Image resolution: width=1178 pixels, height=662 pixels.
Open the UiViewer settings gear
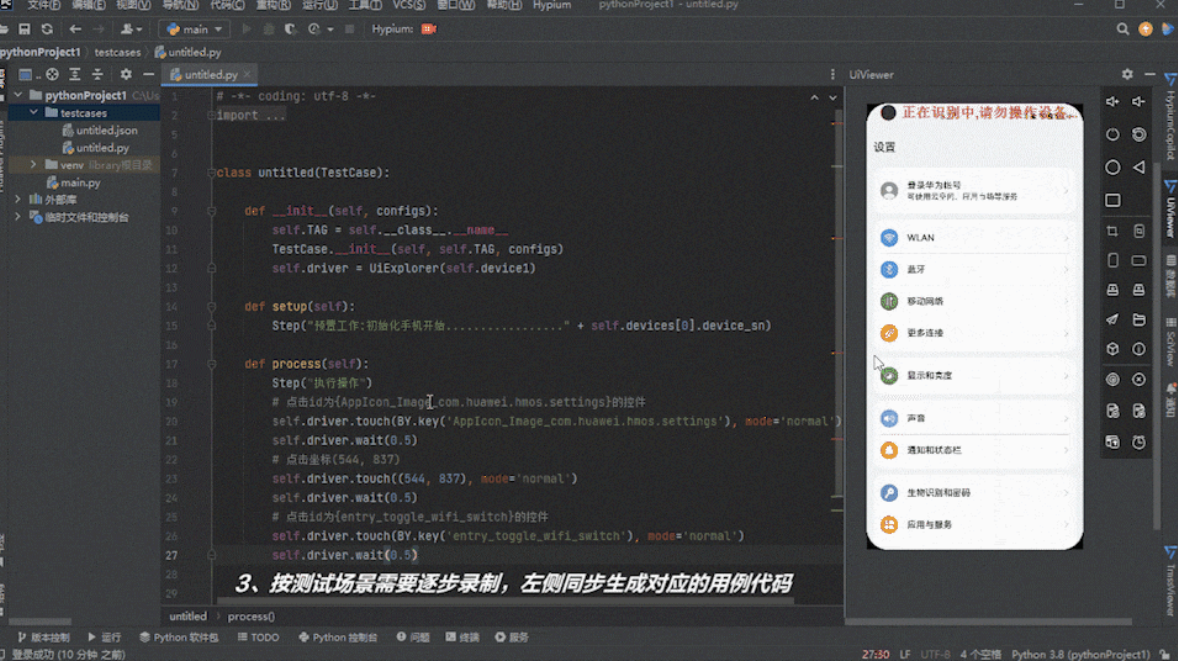tap(1127, 74)
